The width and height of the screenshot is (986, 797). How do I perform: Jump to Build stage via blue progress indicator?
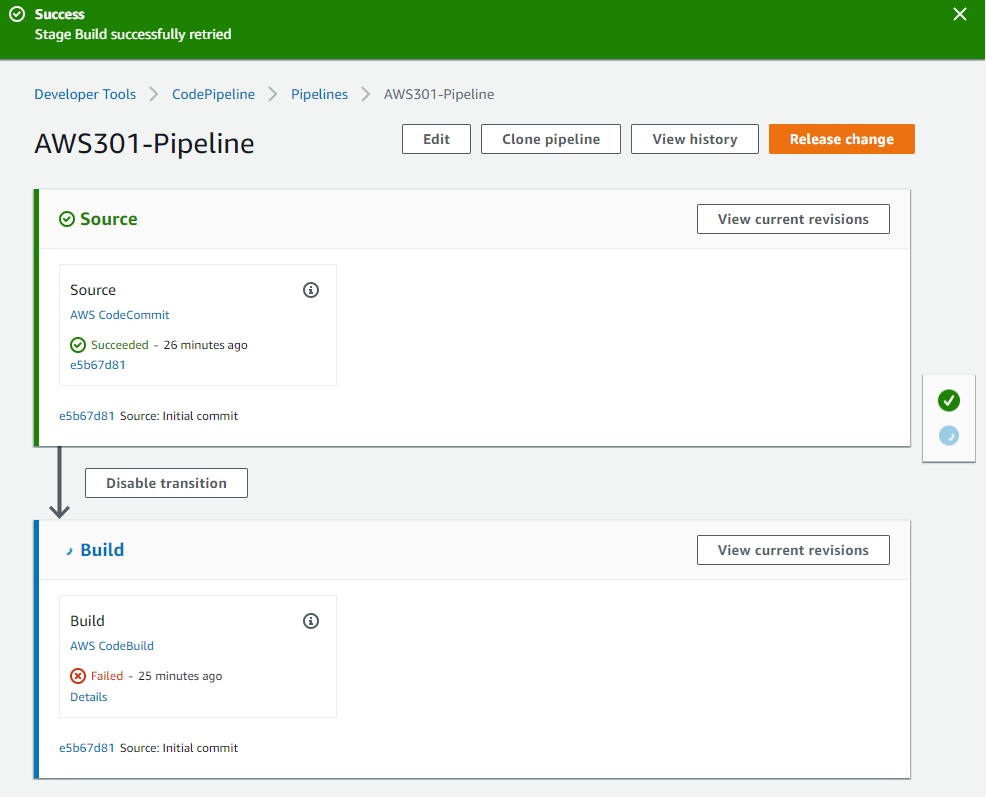coord(948,435)
